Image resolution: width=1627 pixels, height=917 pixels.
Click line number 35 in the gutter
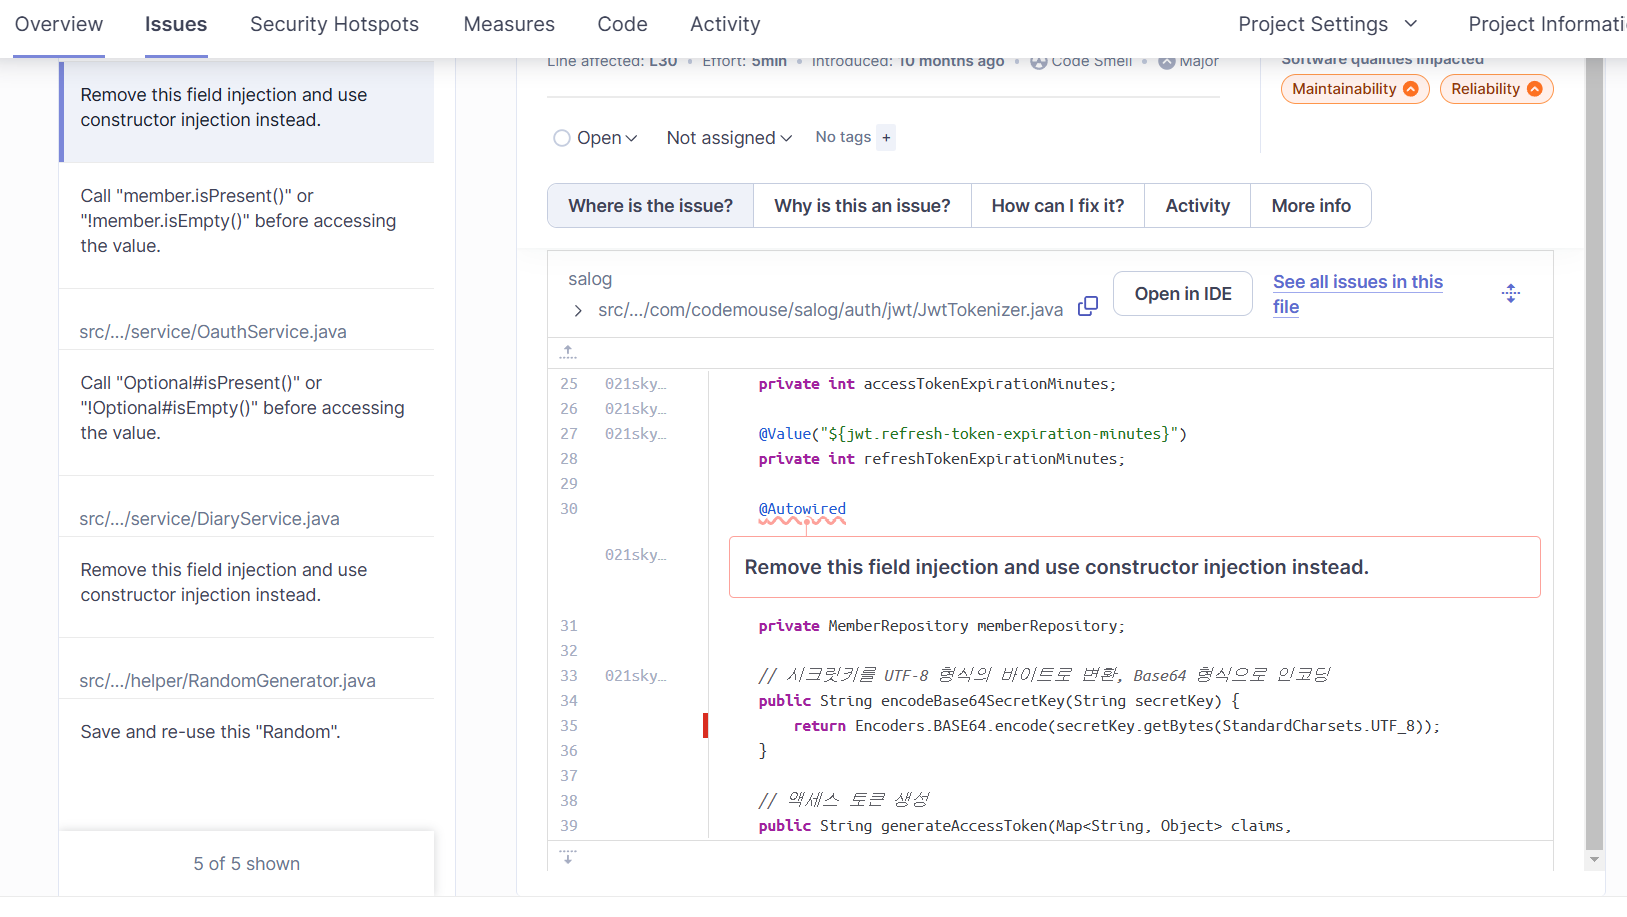coord(569,726)
